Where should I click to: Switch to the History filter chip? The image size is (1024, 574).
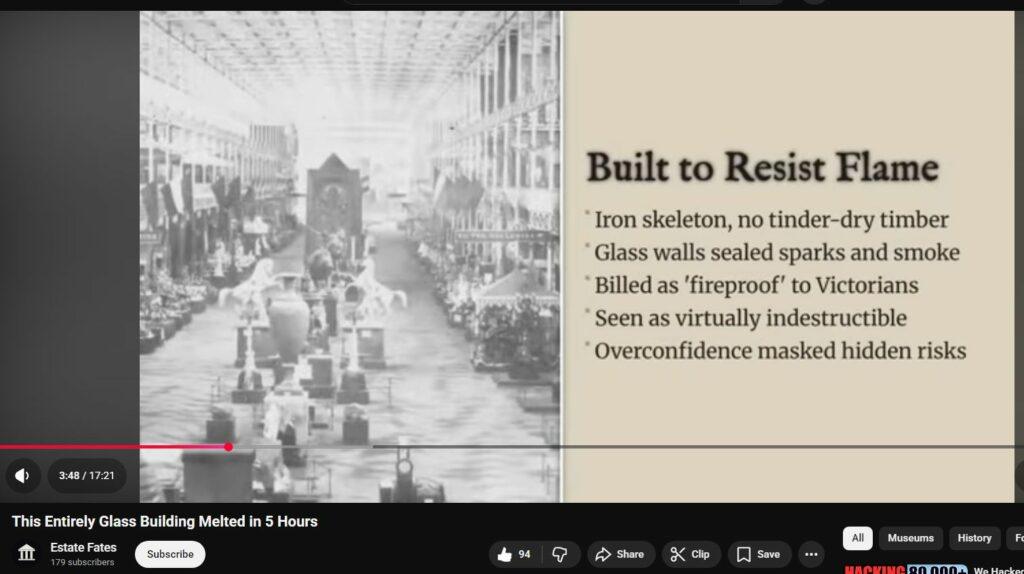click(974, 538)
